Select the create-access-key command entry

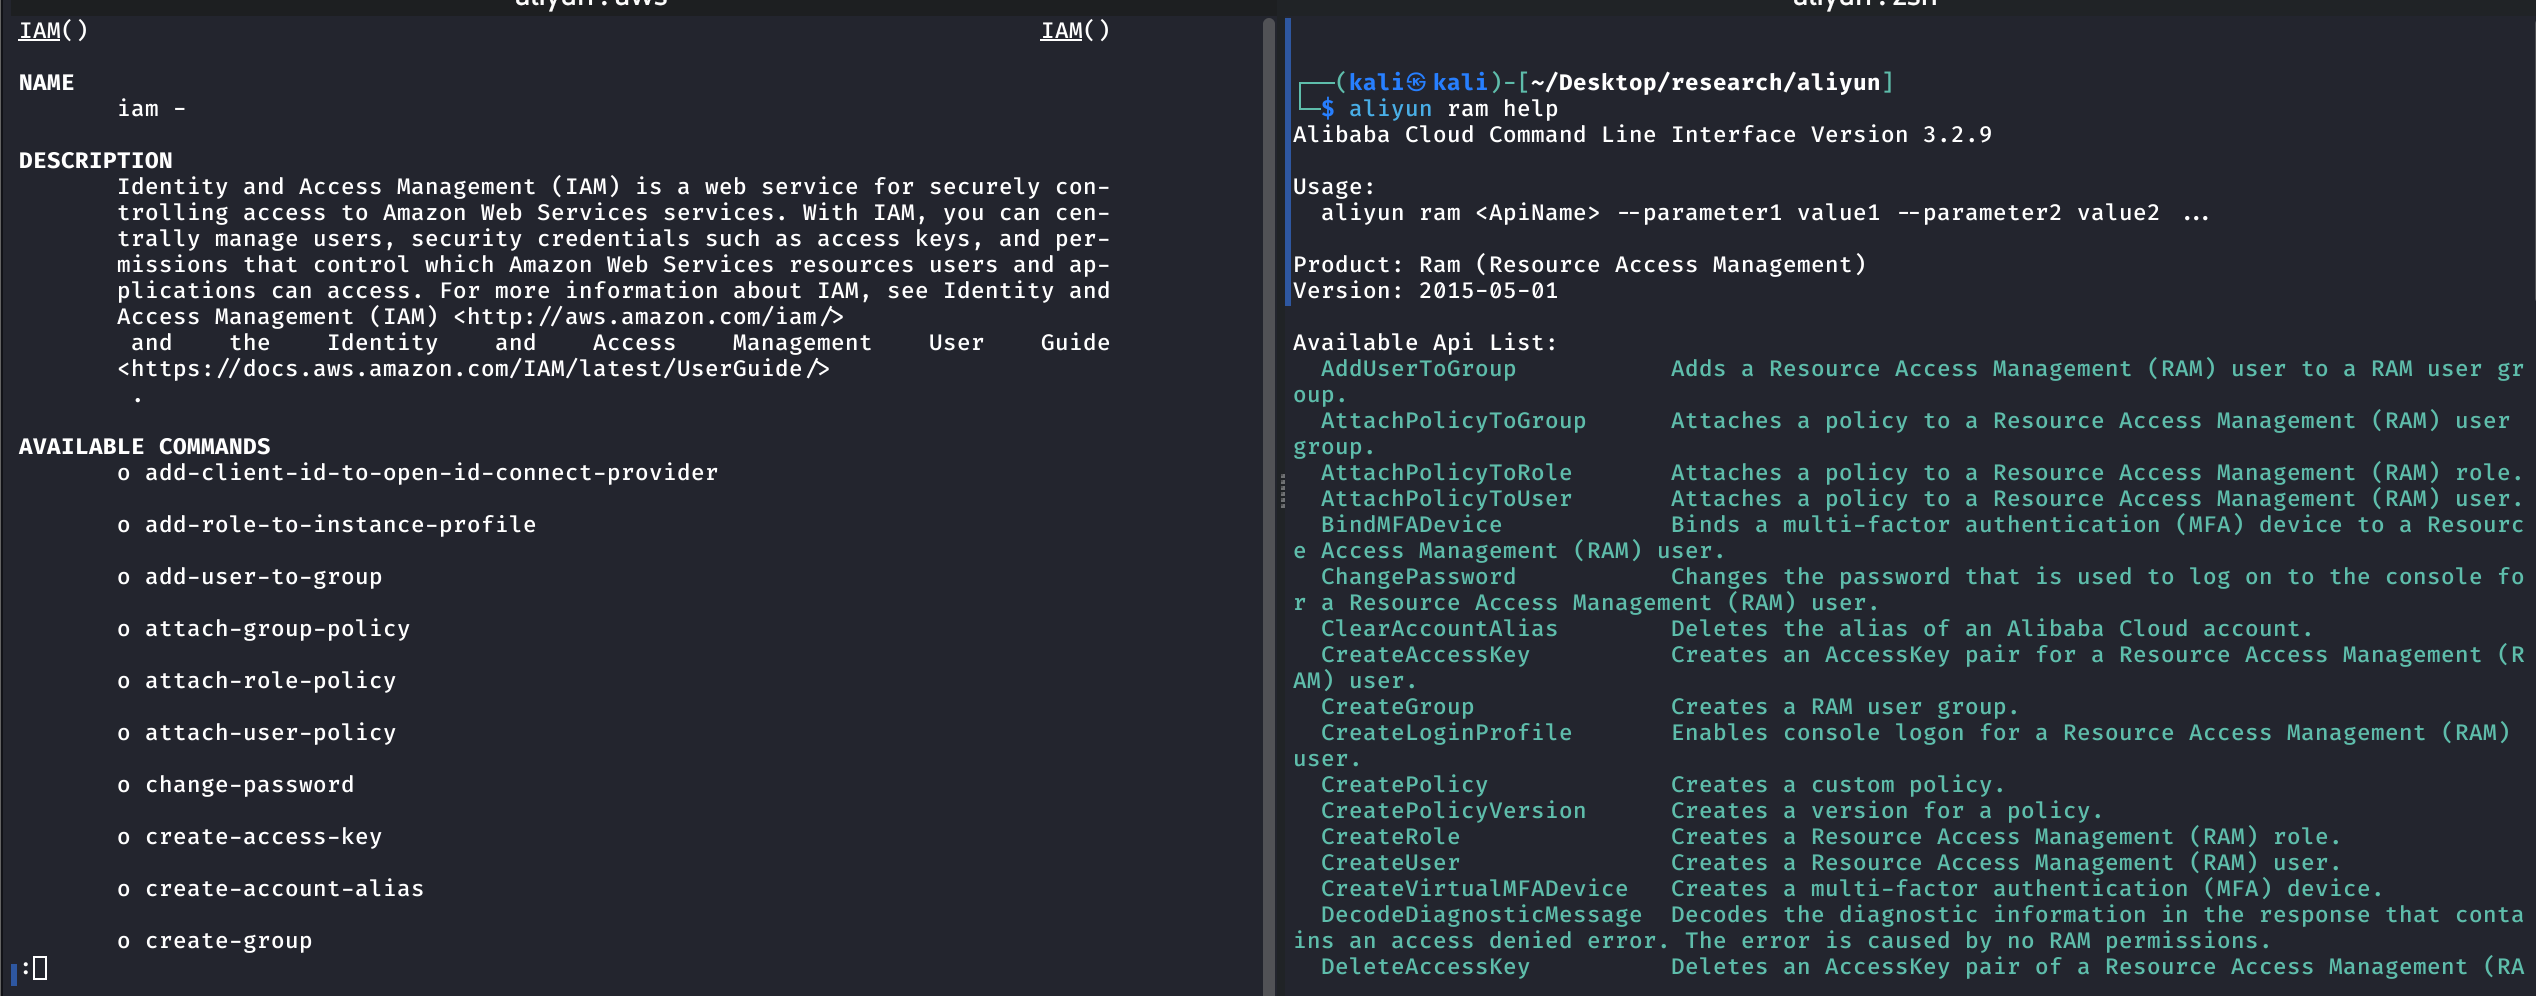point(263,837)
